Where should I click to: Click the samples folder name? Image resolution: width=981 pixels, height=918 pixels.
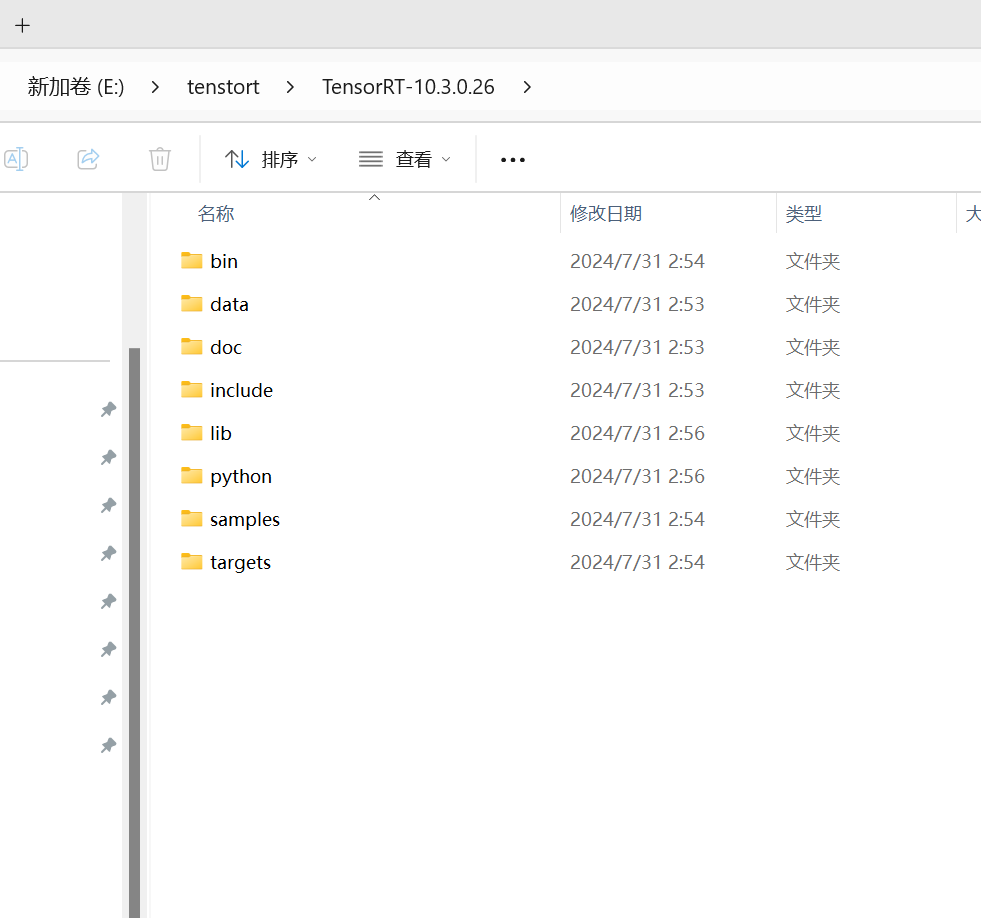(245, 521)
